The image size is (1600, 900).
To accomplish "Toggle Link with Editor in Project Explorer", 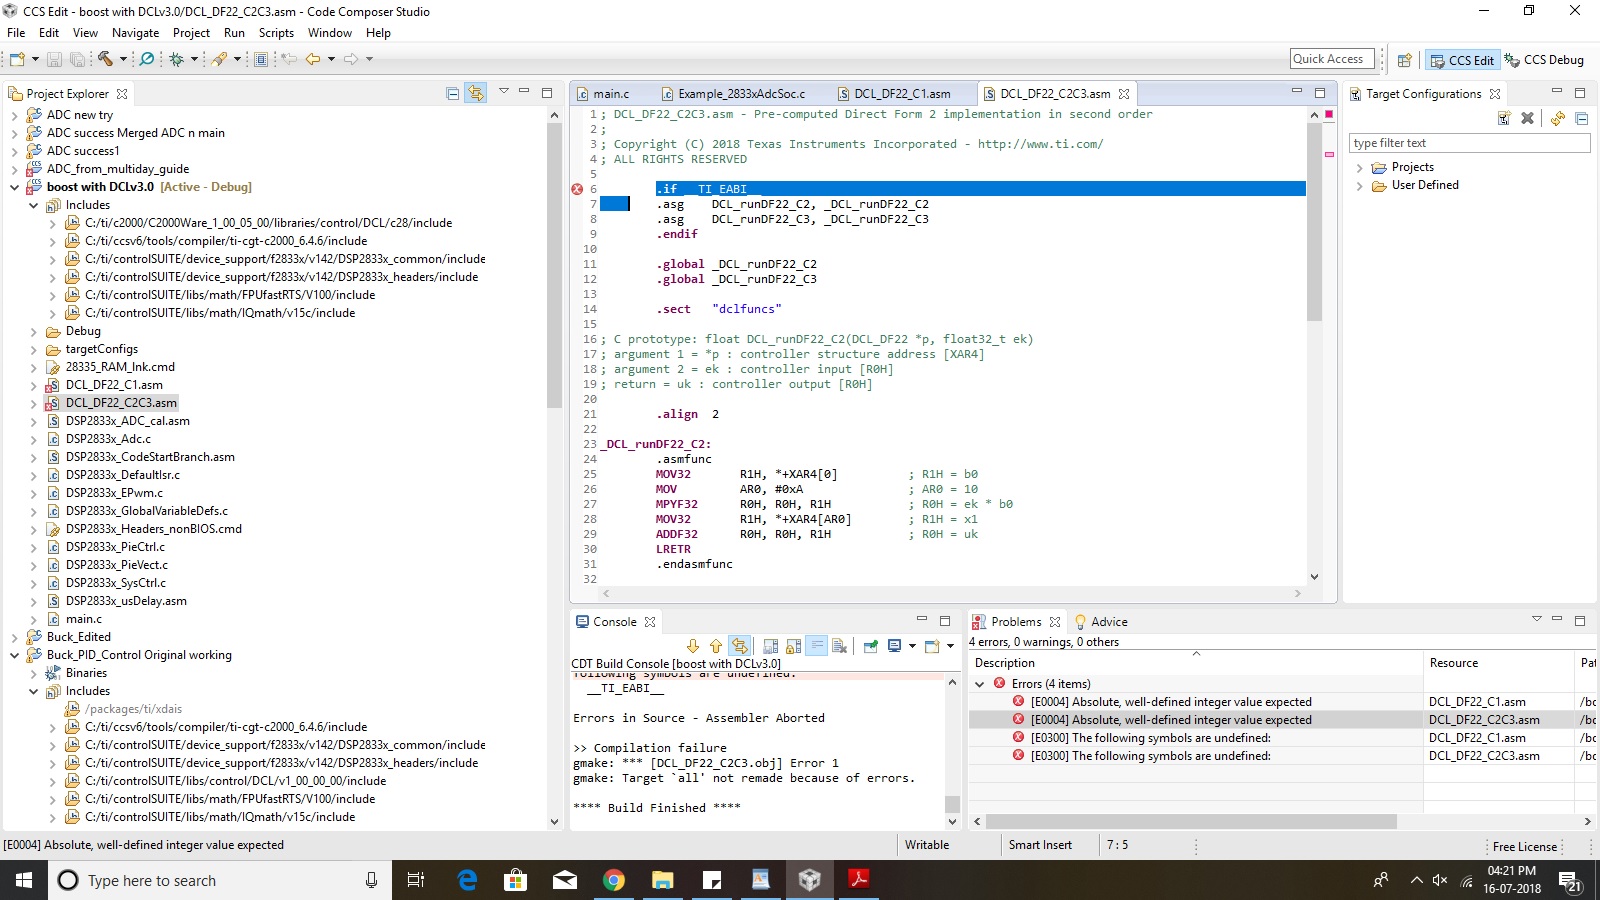I will pyautogui.click(x=476, y=93).
